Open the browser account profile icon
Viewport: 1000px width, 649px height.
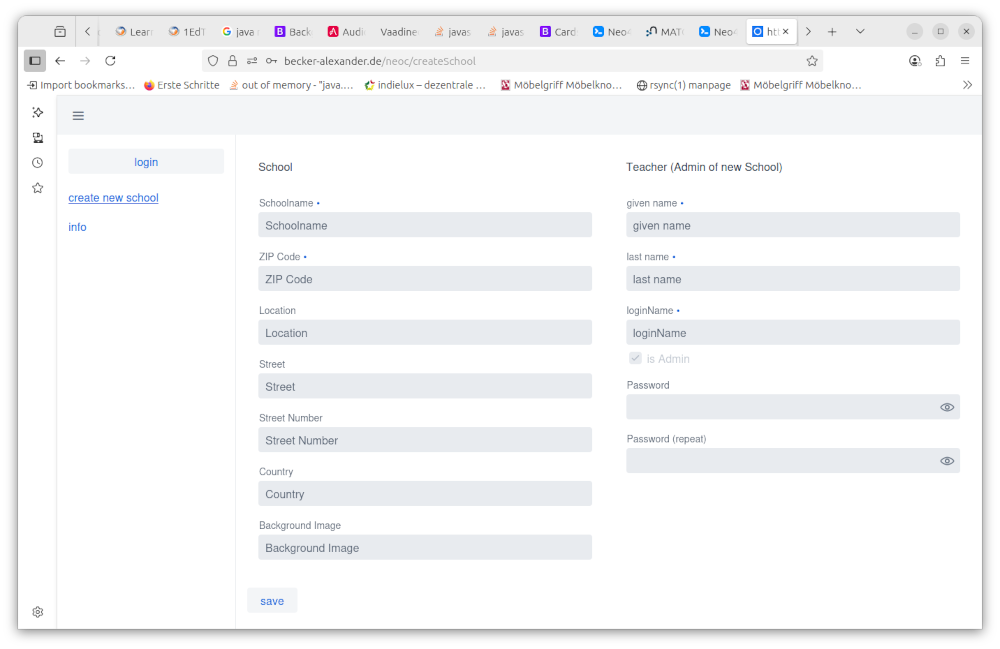pos(915,61)
